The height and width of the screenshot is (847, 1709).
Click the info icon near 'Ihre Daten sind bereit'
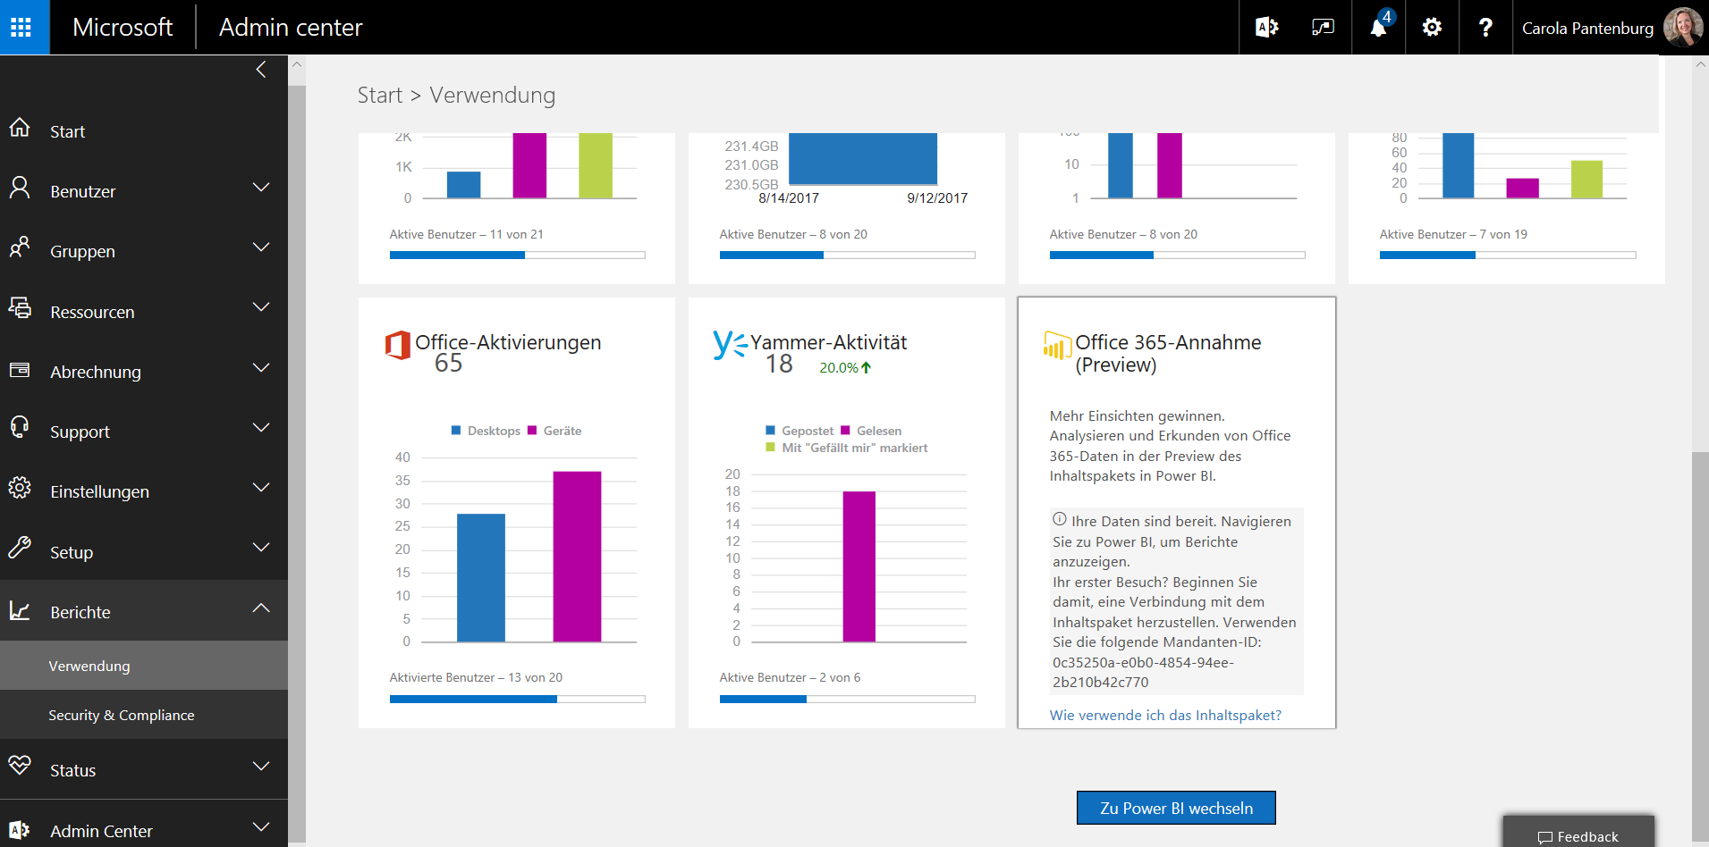pos(1059,519)
